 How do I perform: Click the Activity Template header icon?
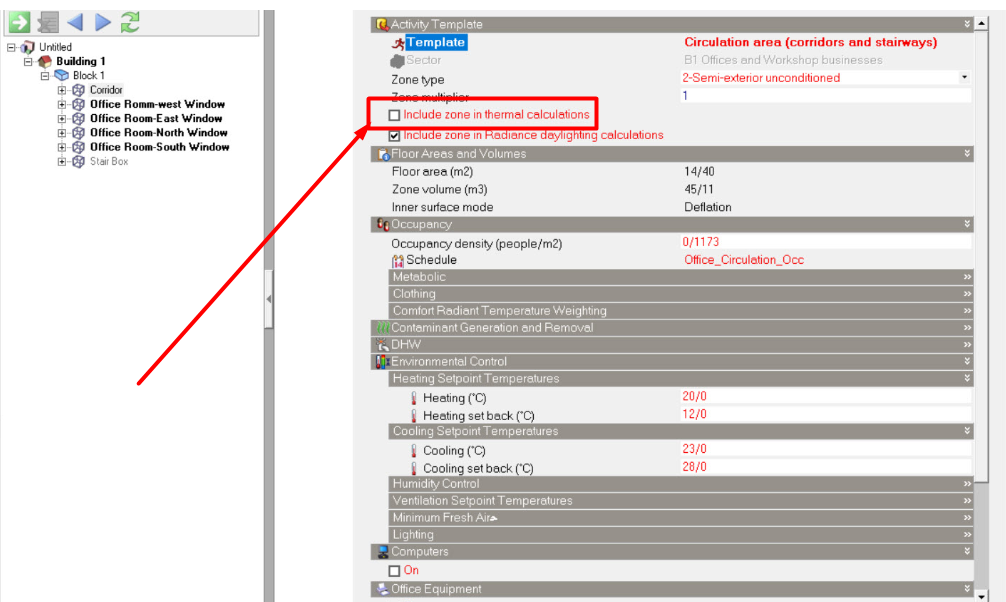click(x=382, y=24)
